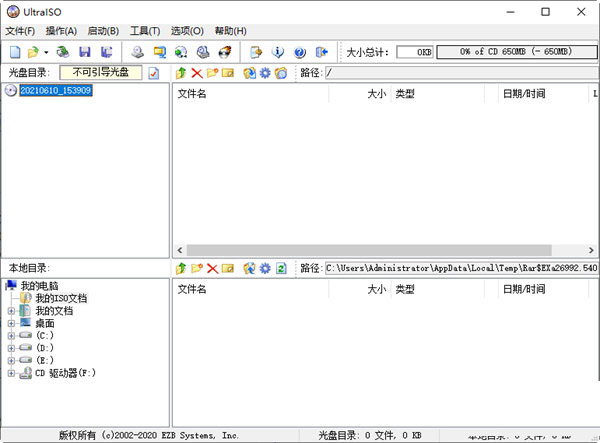Expand the CD 驱动器(F:) node
The image size is (600, 443).
(11, 373)
